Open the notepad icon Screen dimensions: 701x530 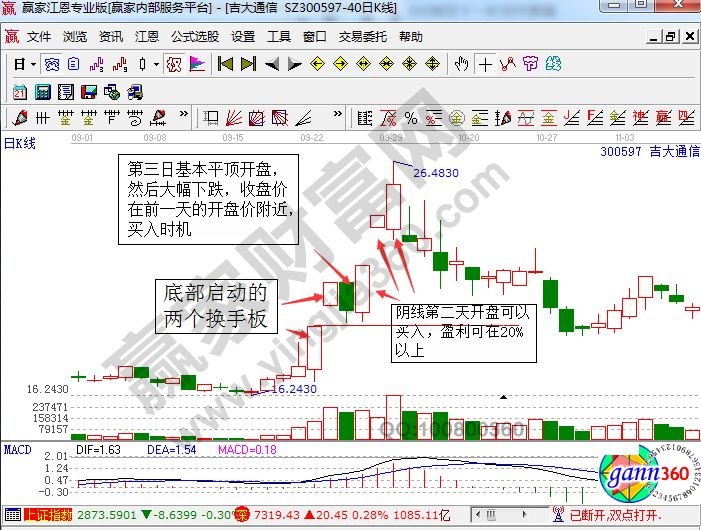(x=66, y=92)
